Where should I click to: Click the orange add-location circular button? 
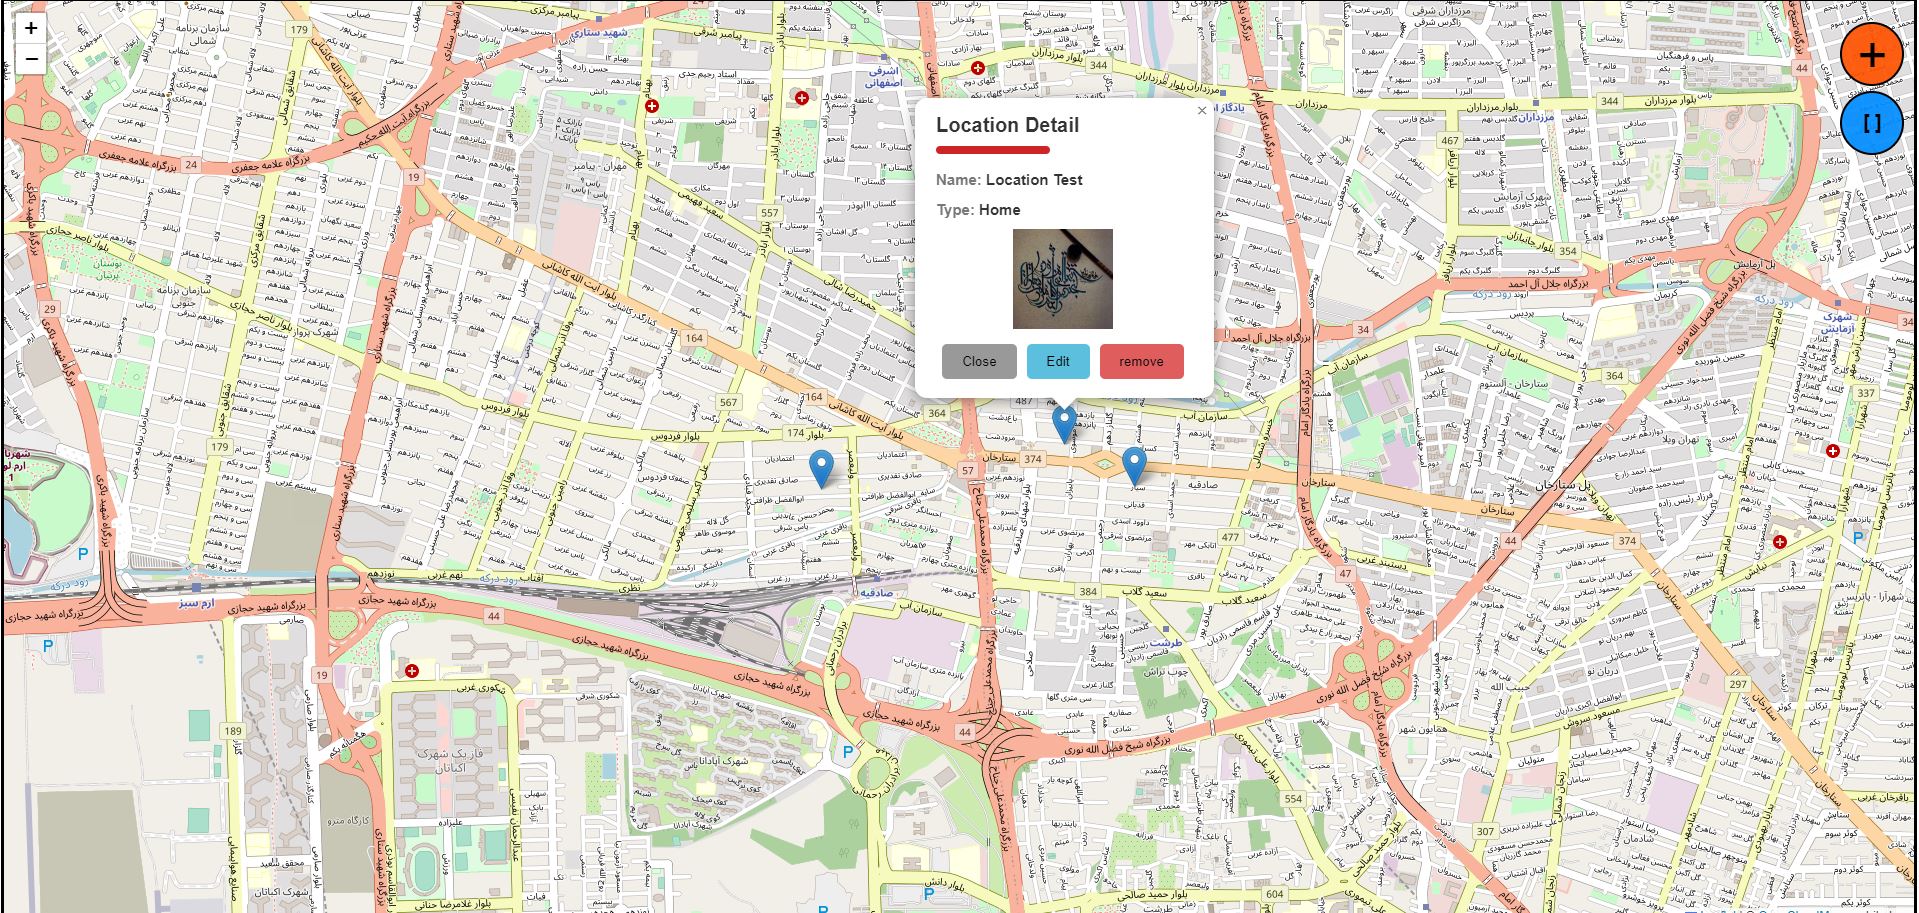(1871, 55)
